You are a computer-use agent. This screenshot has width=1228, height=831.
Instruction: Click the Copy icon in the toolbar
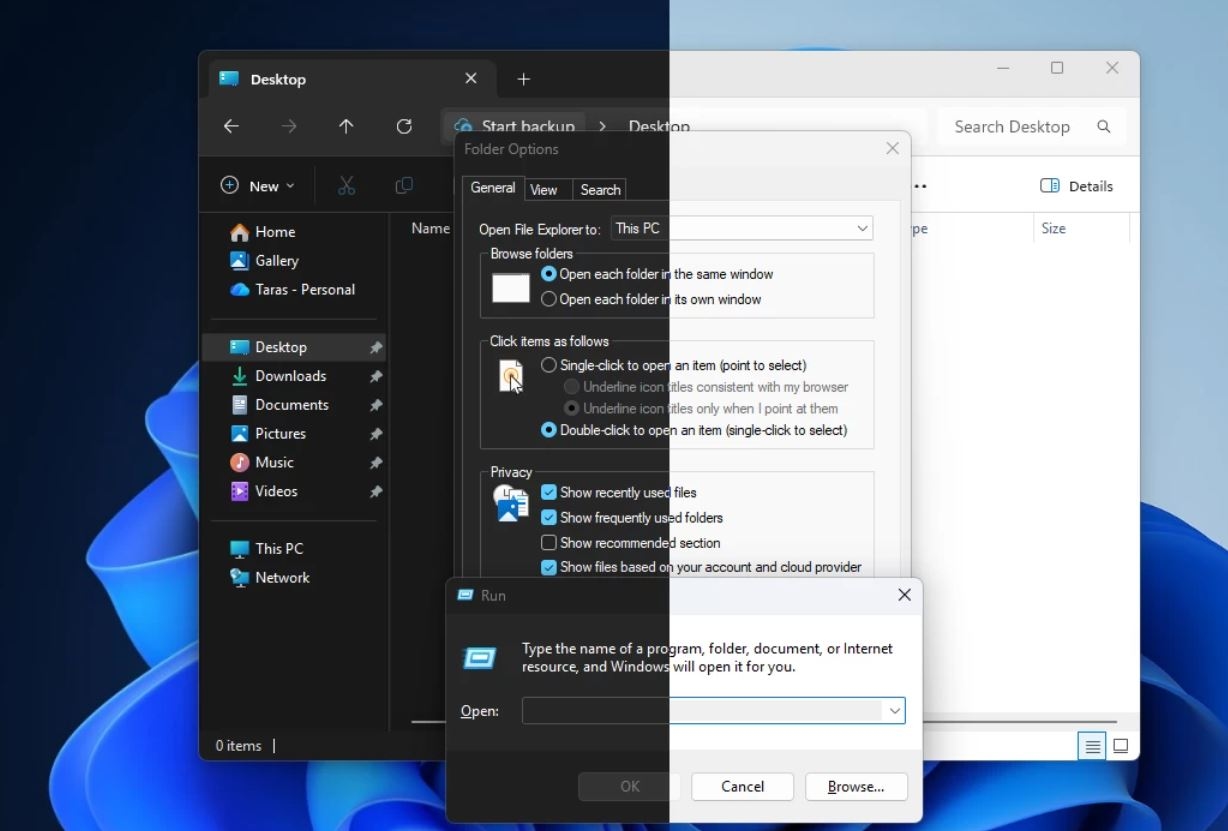pos(404,185)
